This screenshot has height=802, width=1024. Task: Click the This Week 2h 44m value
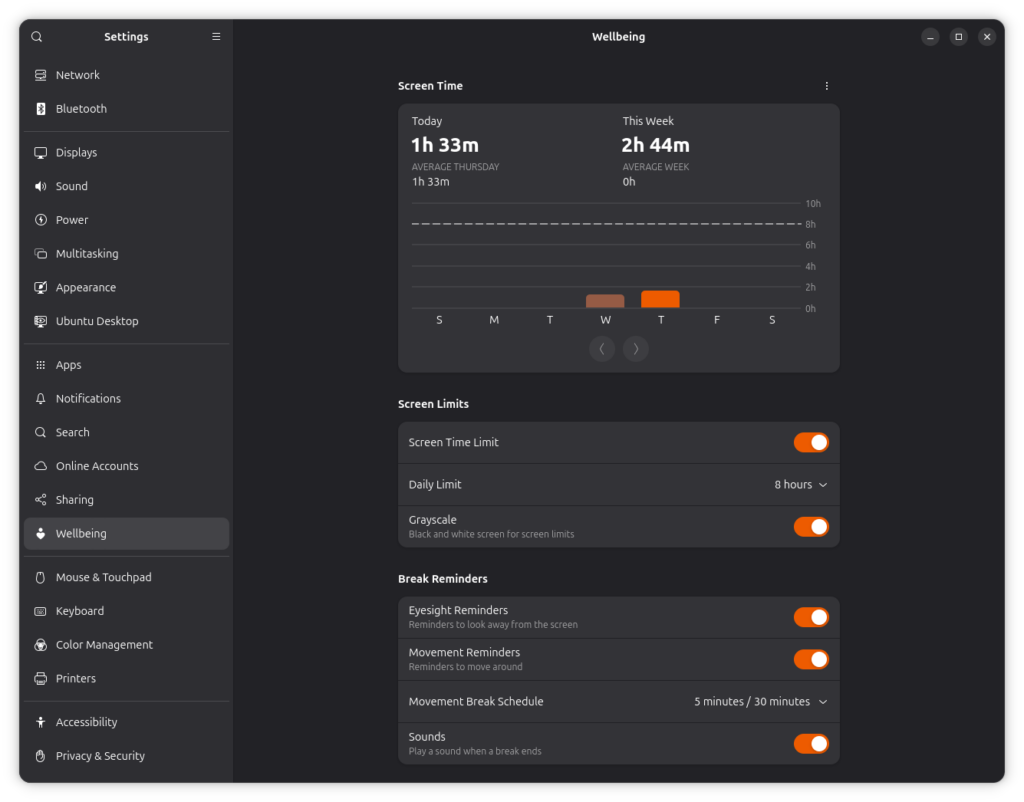[x=656, y=145]
